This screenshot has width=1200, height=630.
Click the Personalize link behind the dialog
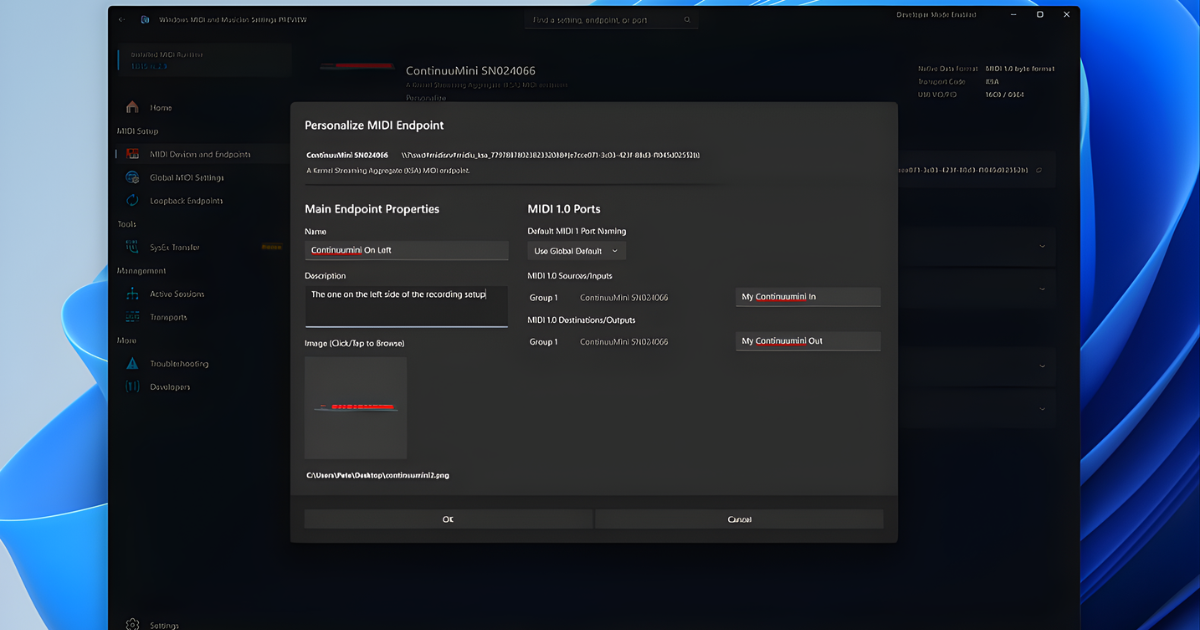[426, 98]
